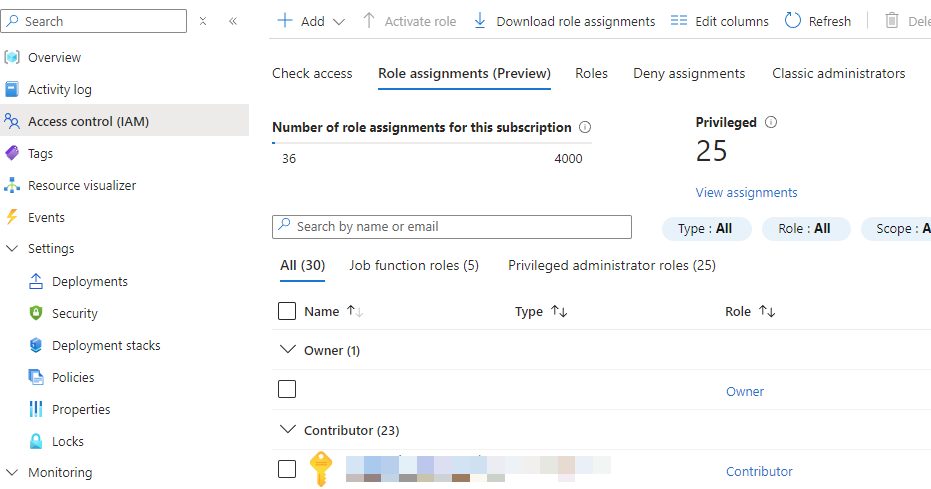Switch to the Roles tab

[x=591, y=74]
